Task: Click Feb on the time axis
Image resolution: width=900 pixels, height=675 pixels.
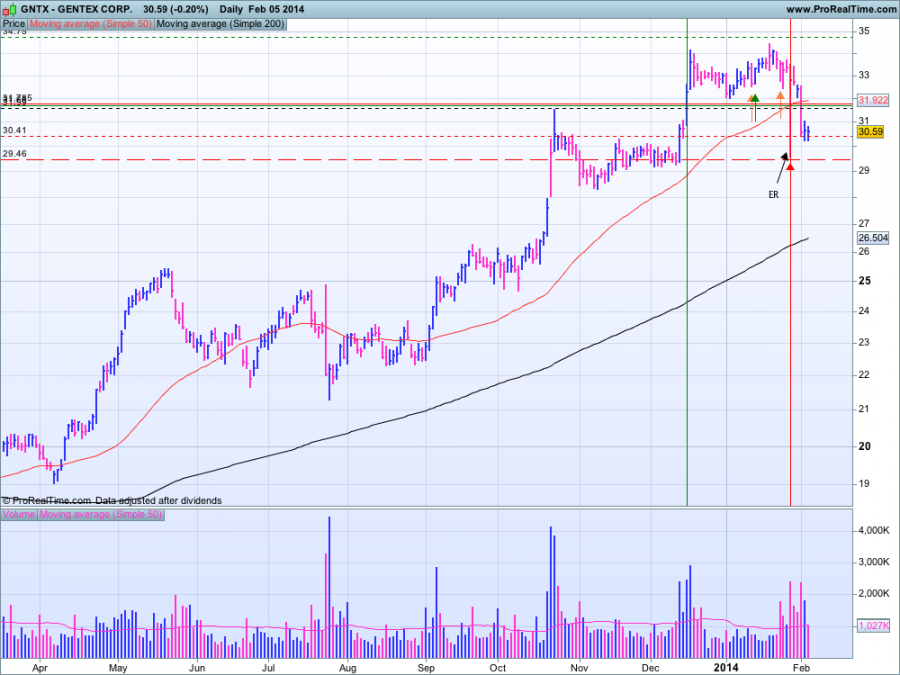Action: tap(801, 668)
